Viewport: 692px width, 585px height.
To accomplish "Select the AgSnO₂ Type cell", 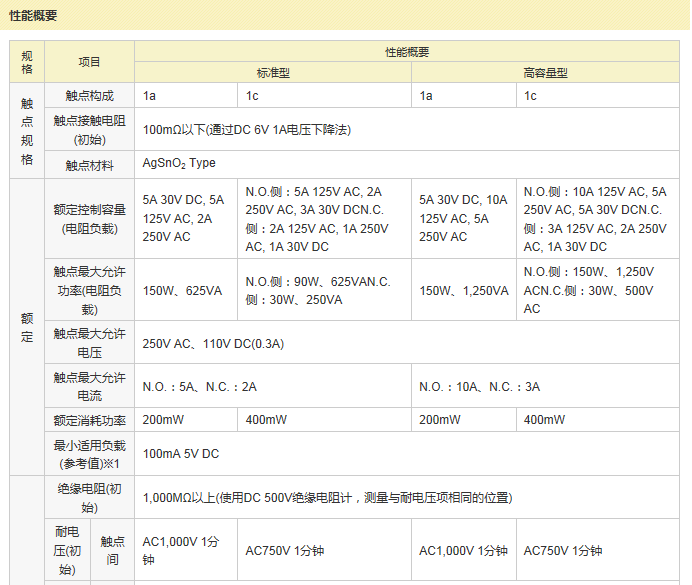I will pos(179,163).
